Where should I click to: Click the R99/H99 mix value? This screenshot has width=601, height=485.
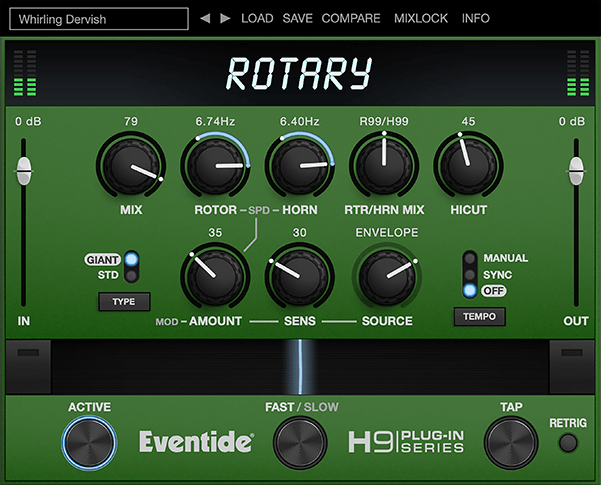(x=384, y=122)
